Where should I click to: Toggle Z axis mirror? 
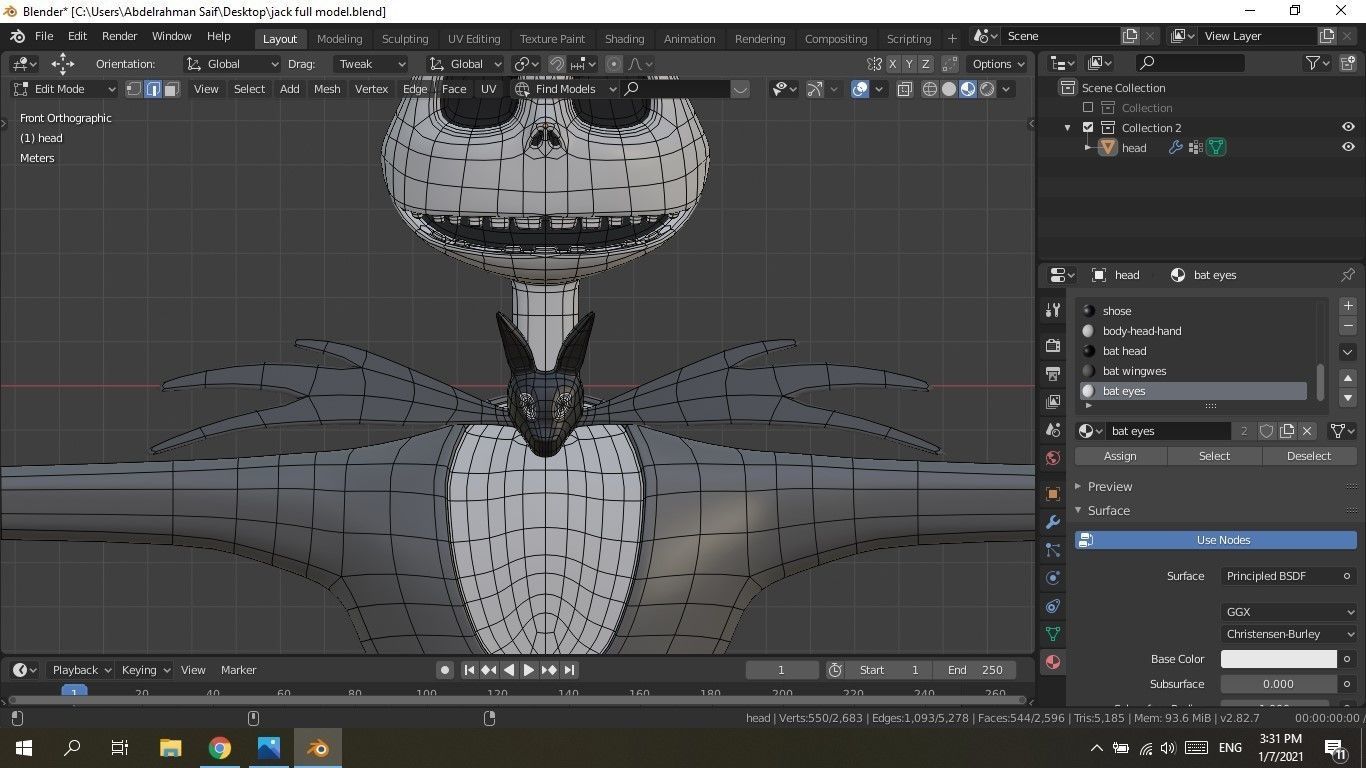coord(926,64)
